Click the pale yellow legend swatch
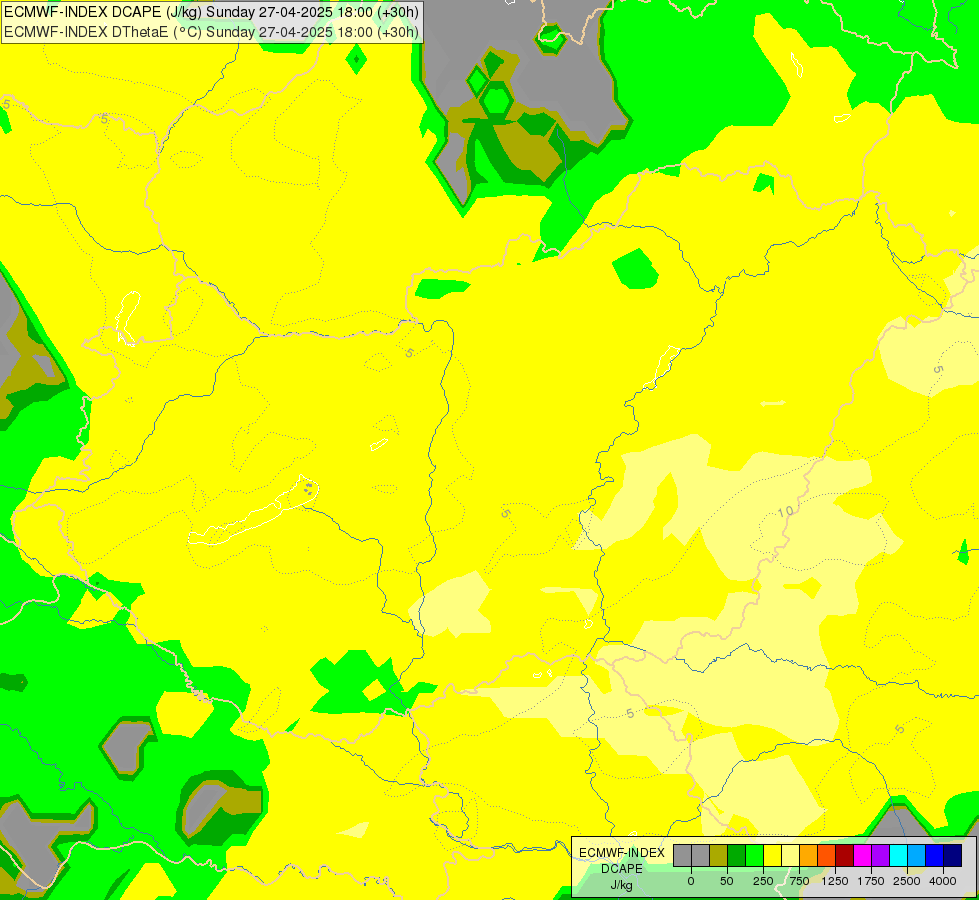This screenshot has width=979, height=900. click(790, 855)
